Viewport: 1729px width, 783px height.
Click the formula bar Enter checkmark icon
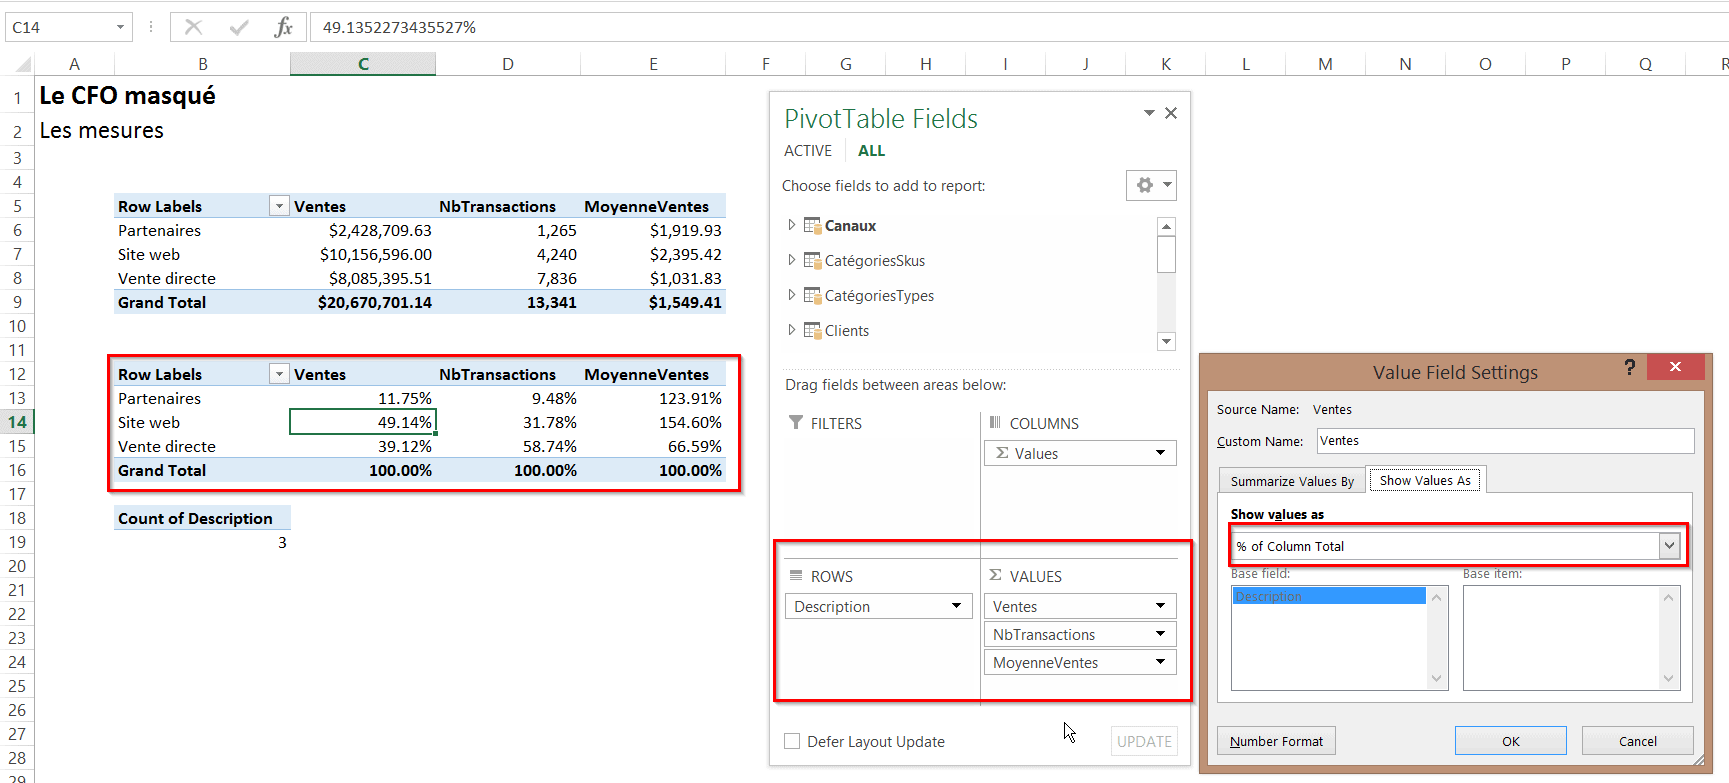[239, 27]
